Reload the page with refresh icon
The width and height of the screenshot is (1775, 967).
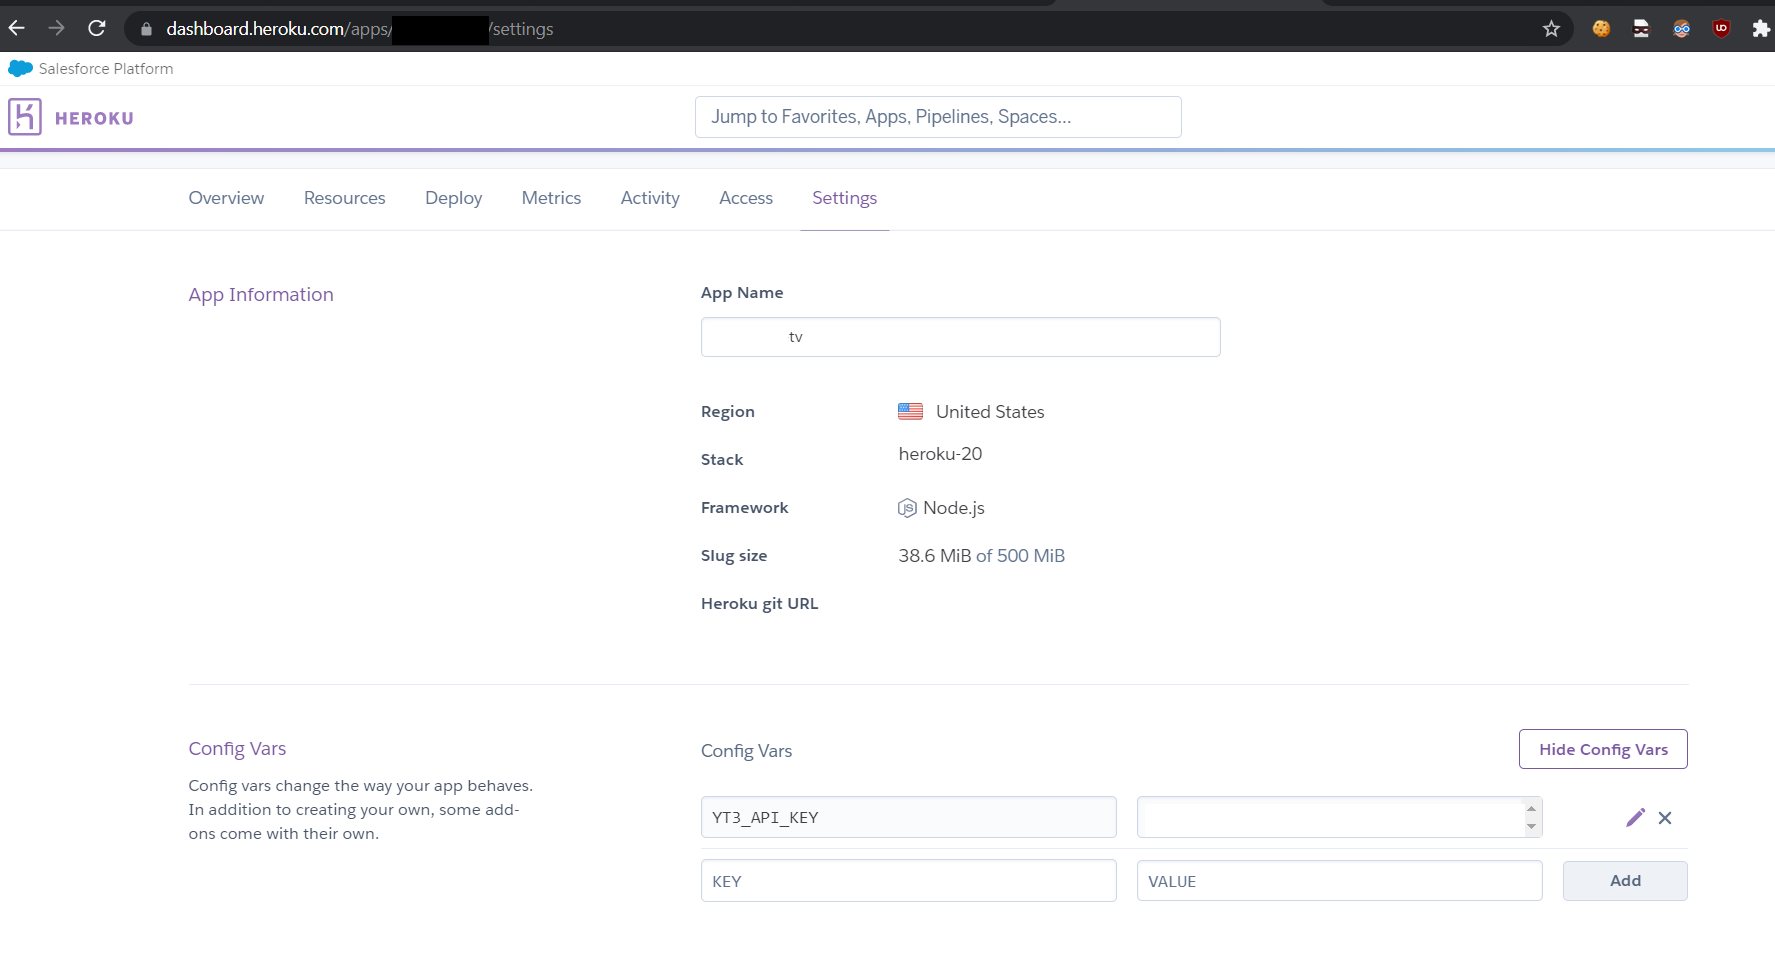pyautogui.click(x=97, y=28)
